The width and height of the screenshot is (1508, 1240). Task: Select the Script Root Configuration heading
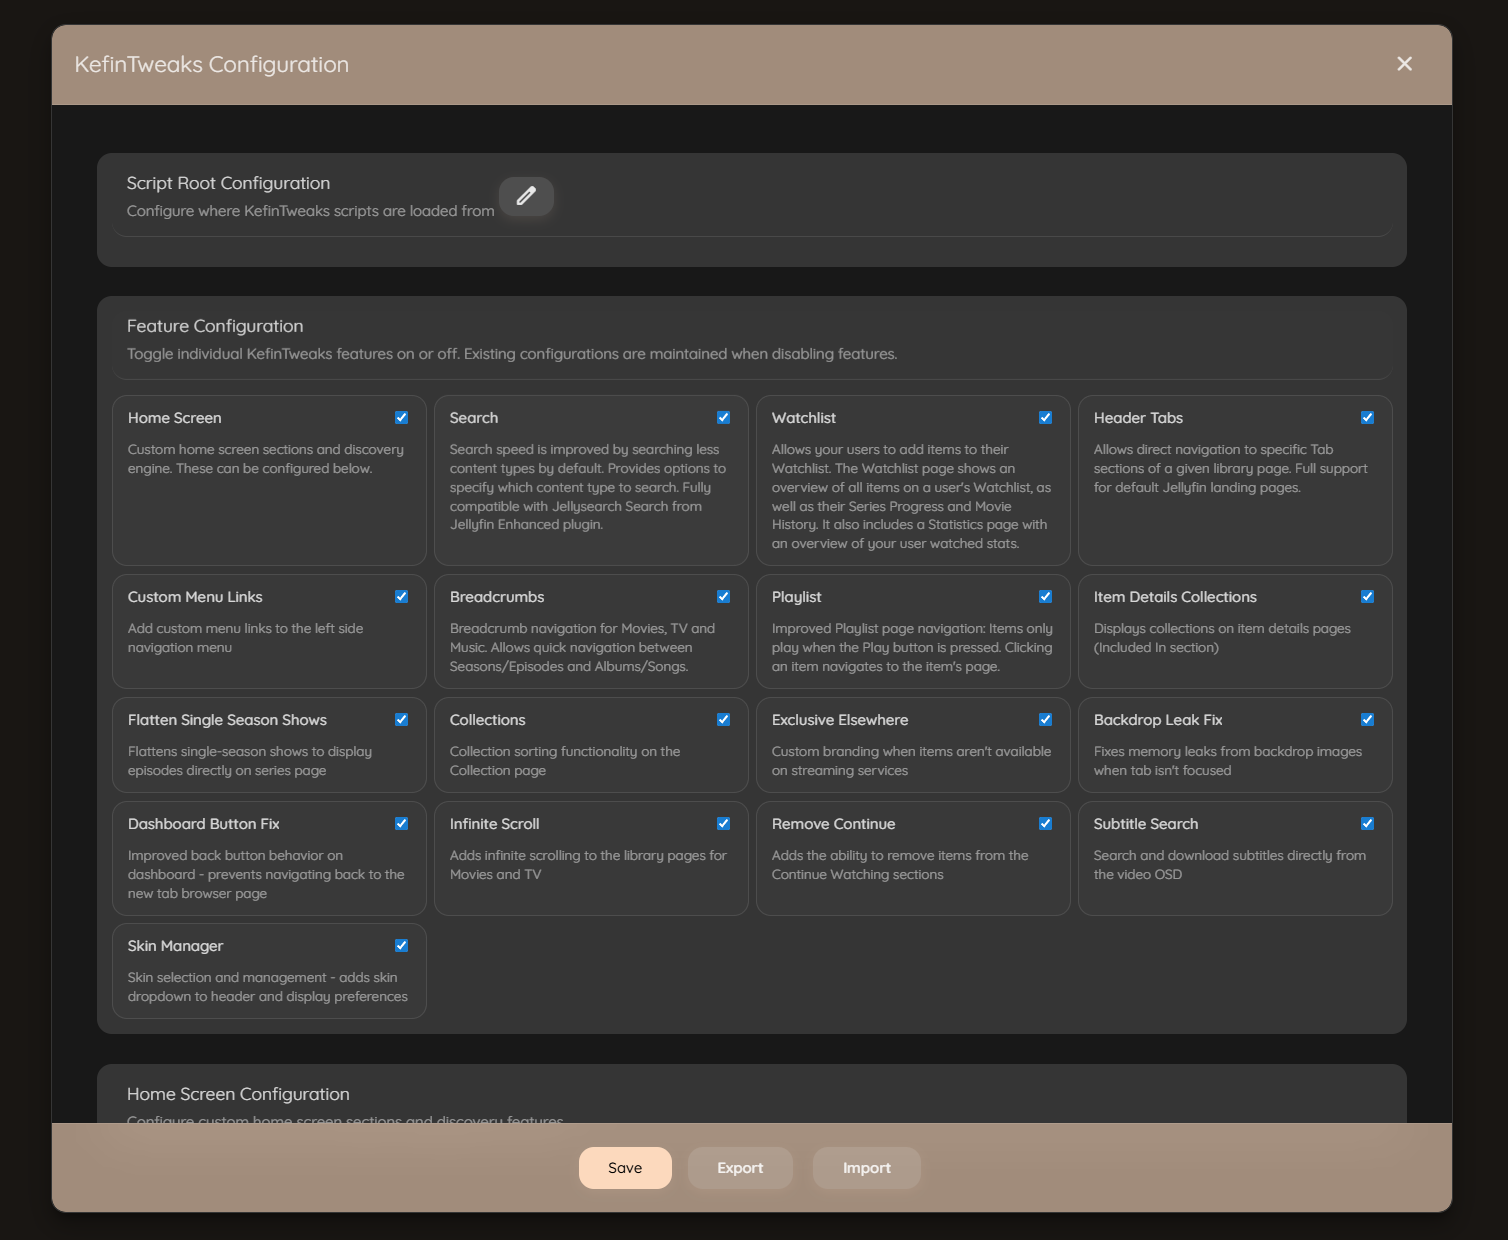click(x=228, y=183)
